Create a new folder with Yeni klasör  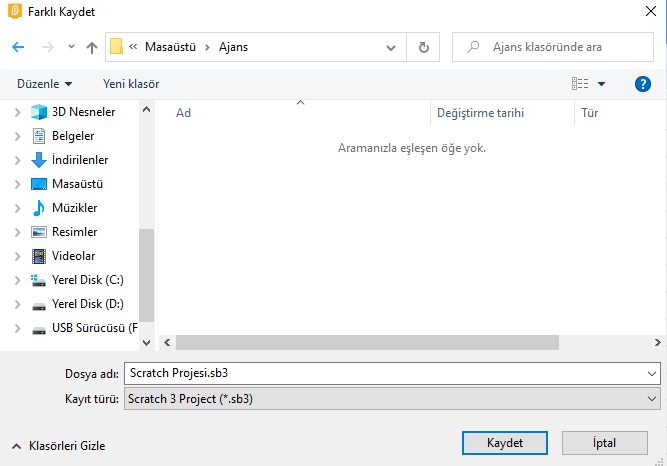tap(131, 84)
